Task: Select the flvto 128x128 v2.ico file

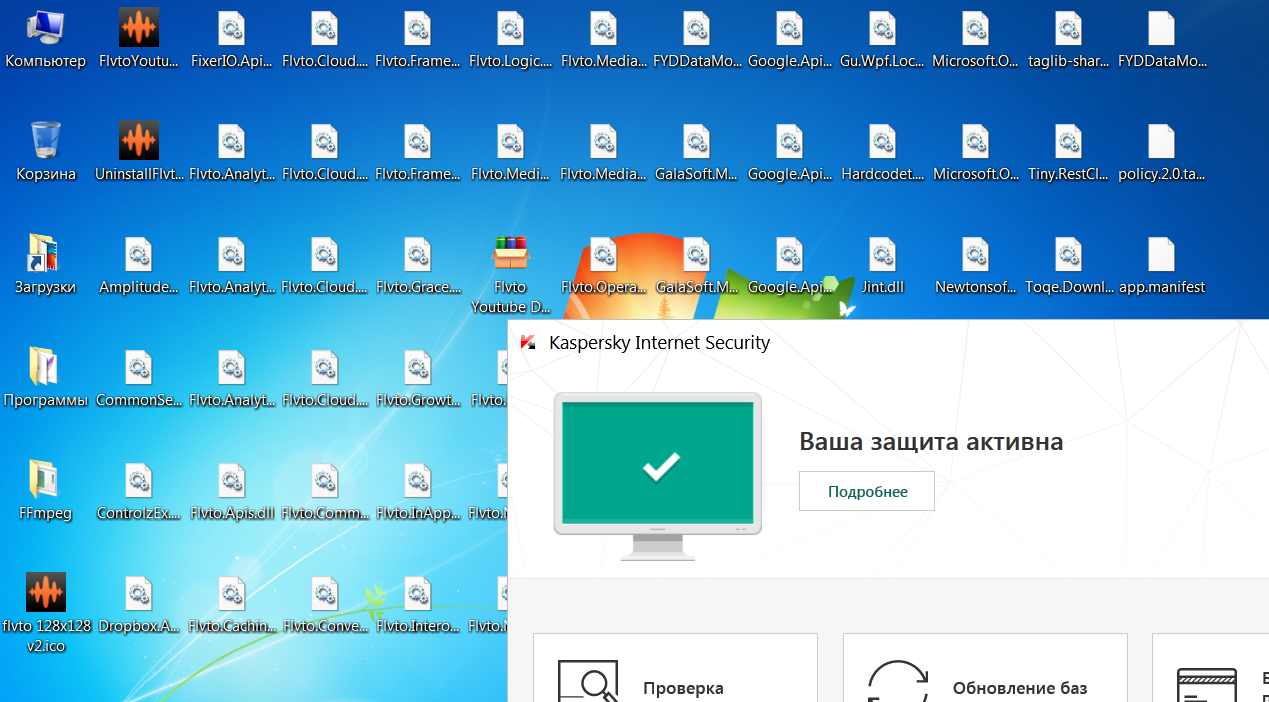Action: (46, 613)
